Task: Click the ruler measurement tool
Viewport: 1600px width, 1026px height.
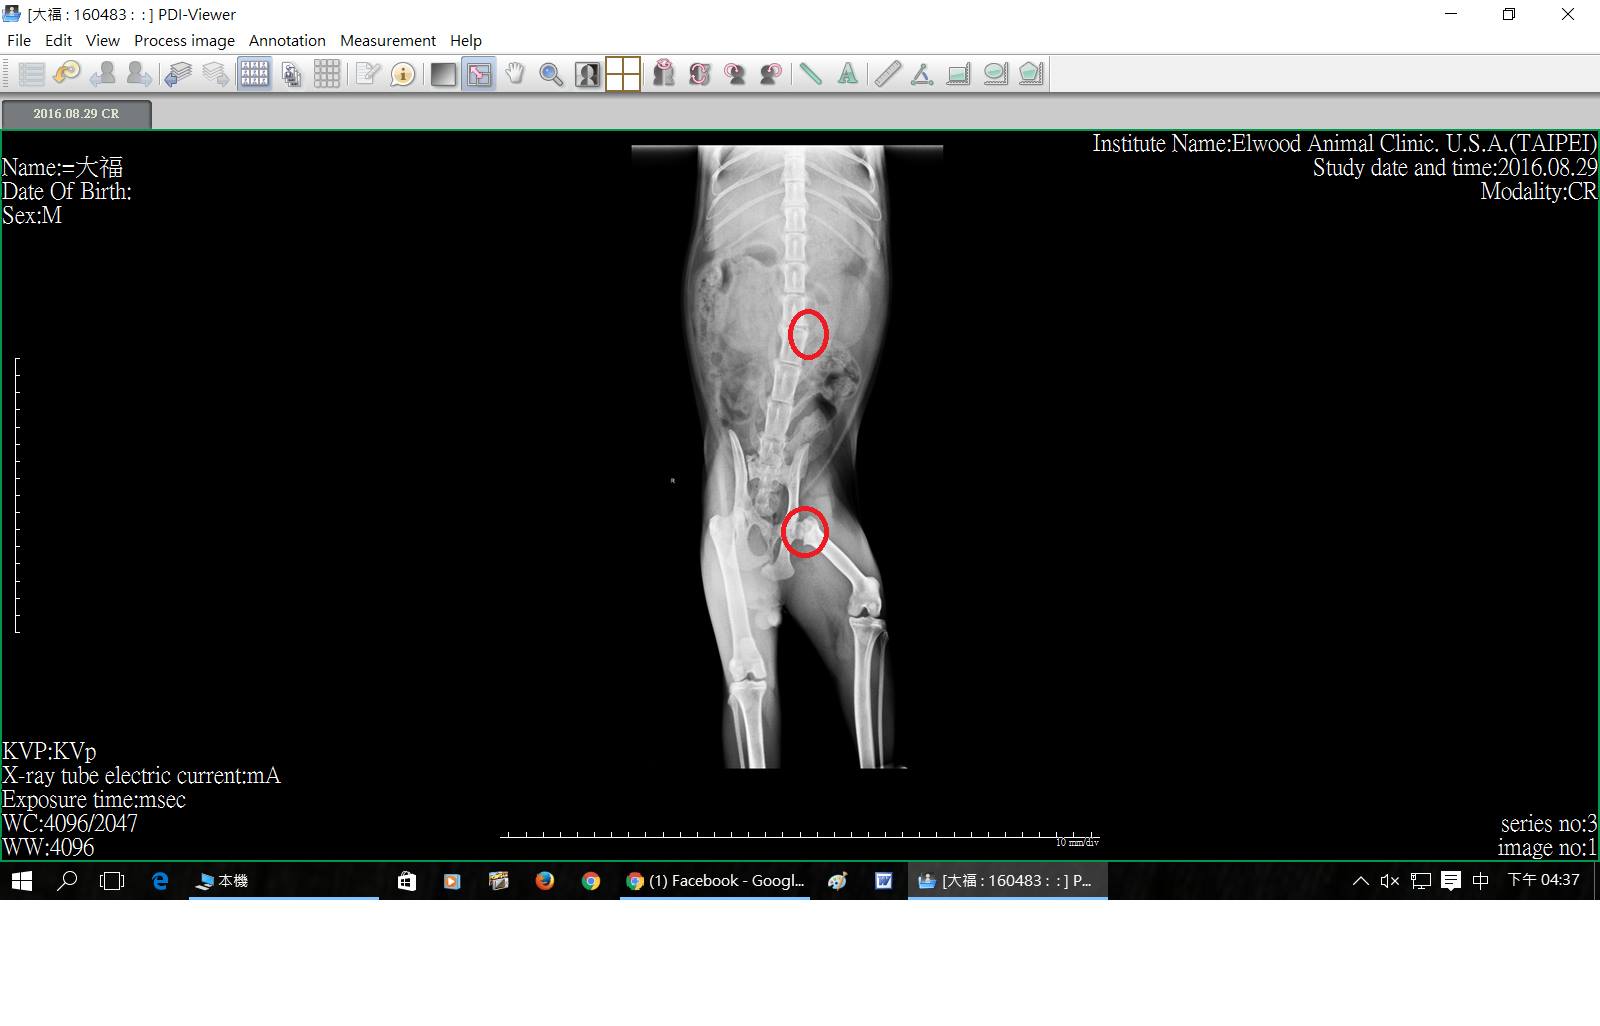Action: pyautogui.click(x=886, y=74)
